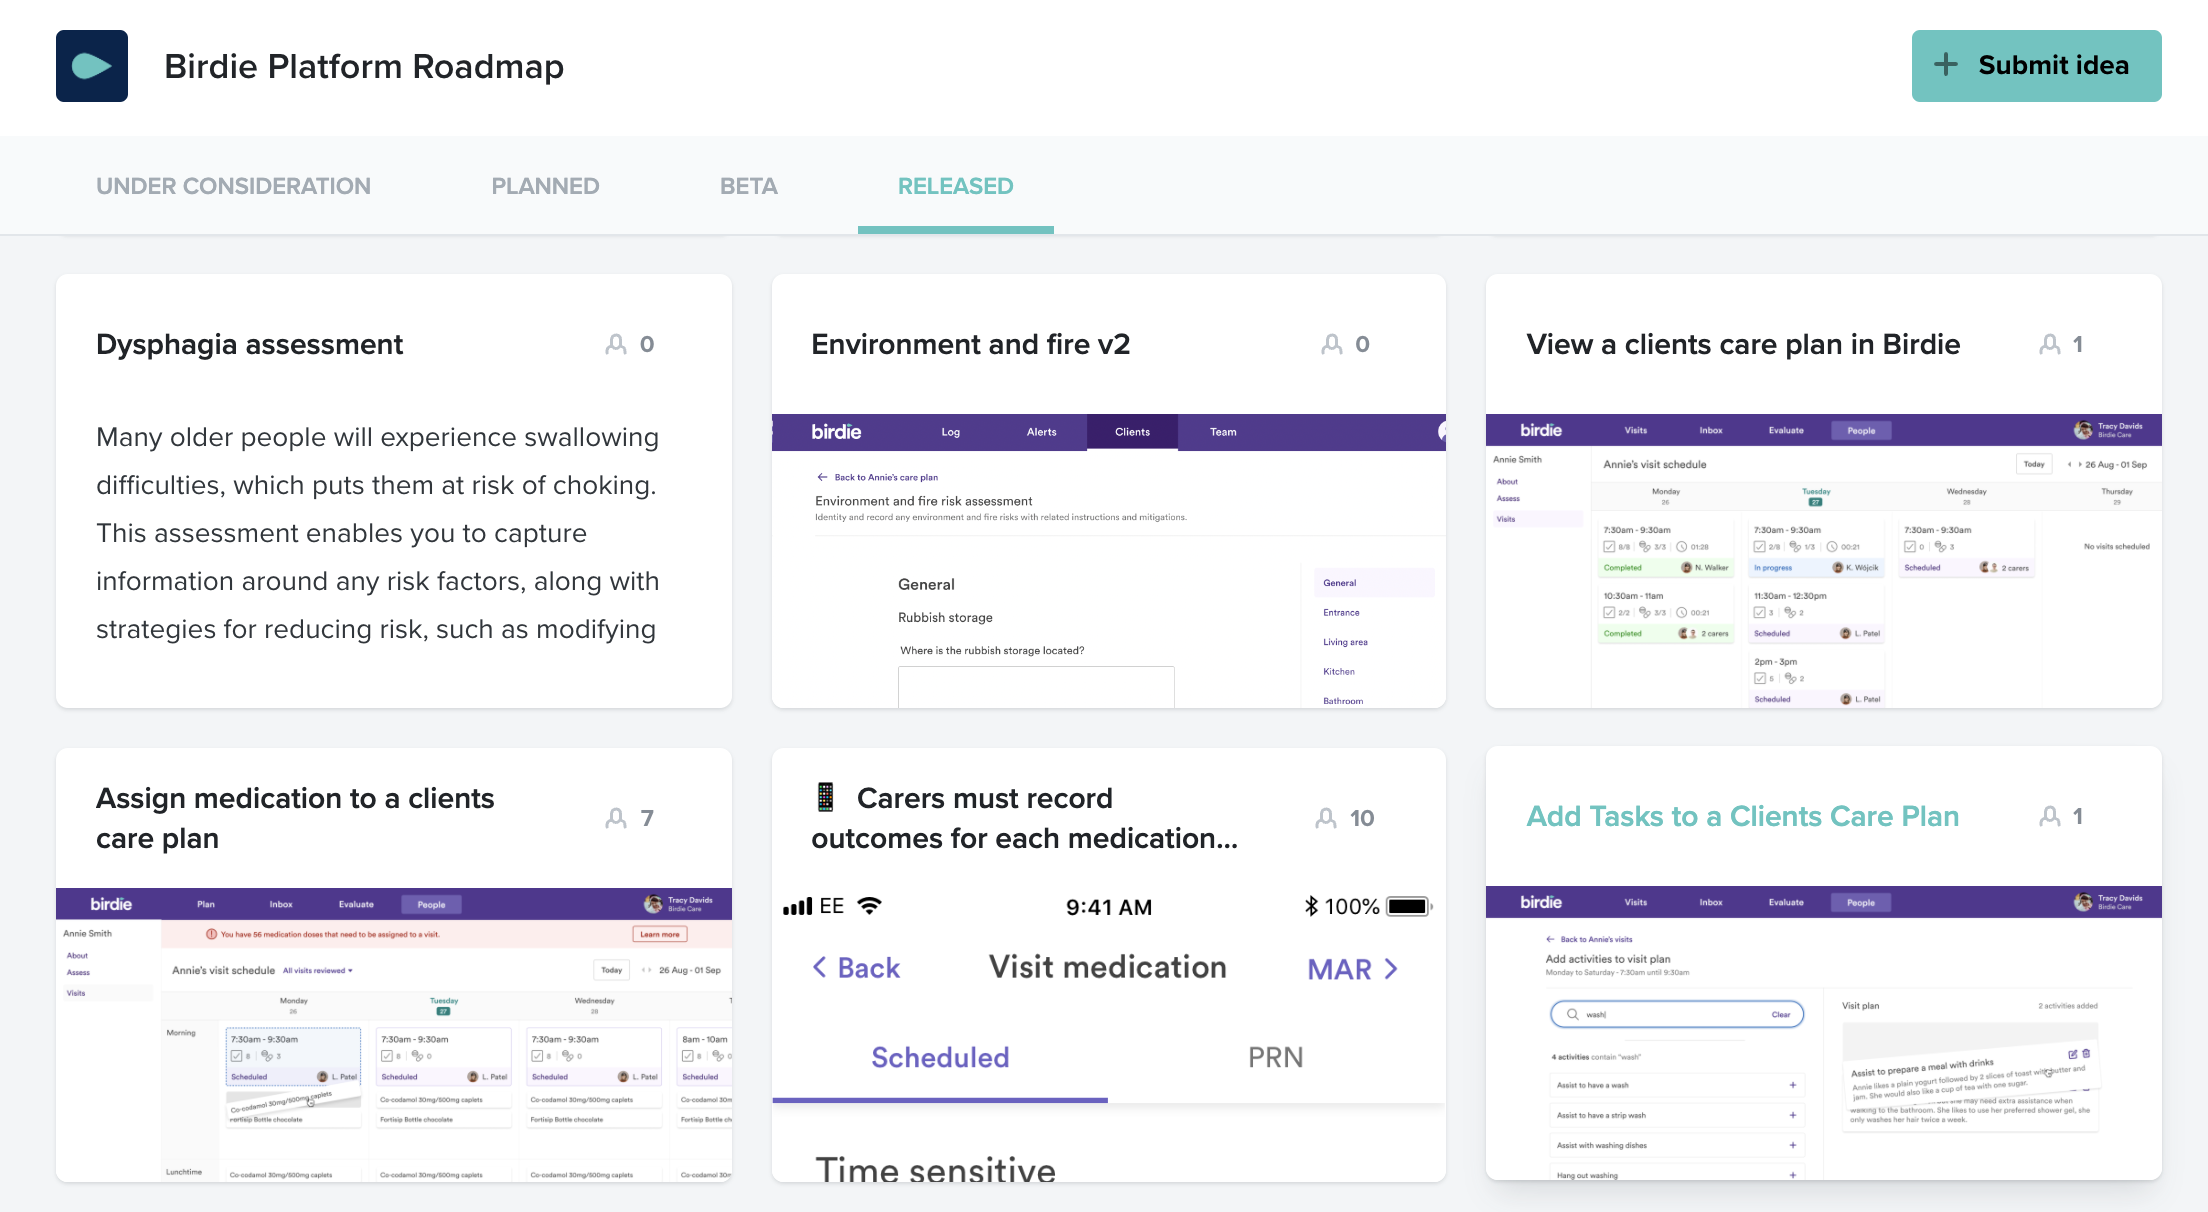Switch to the Planned tab
2208x1212 pixels.
point(545,186)
